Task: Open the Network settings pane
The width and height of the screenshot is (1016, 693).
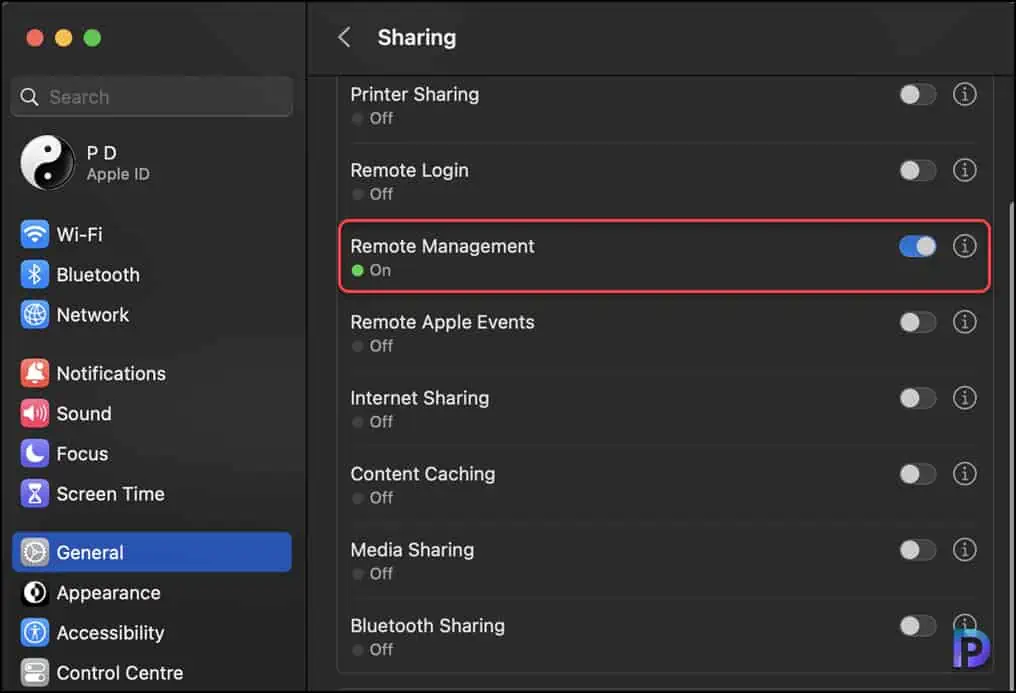Action: [152, 315]
